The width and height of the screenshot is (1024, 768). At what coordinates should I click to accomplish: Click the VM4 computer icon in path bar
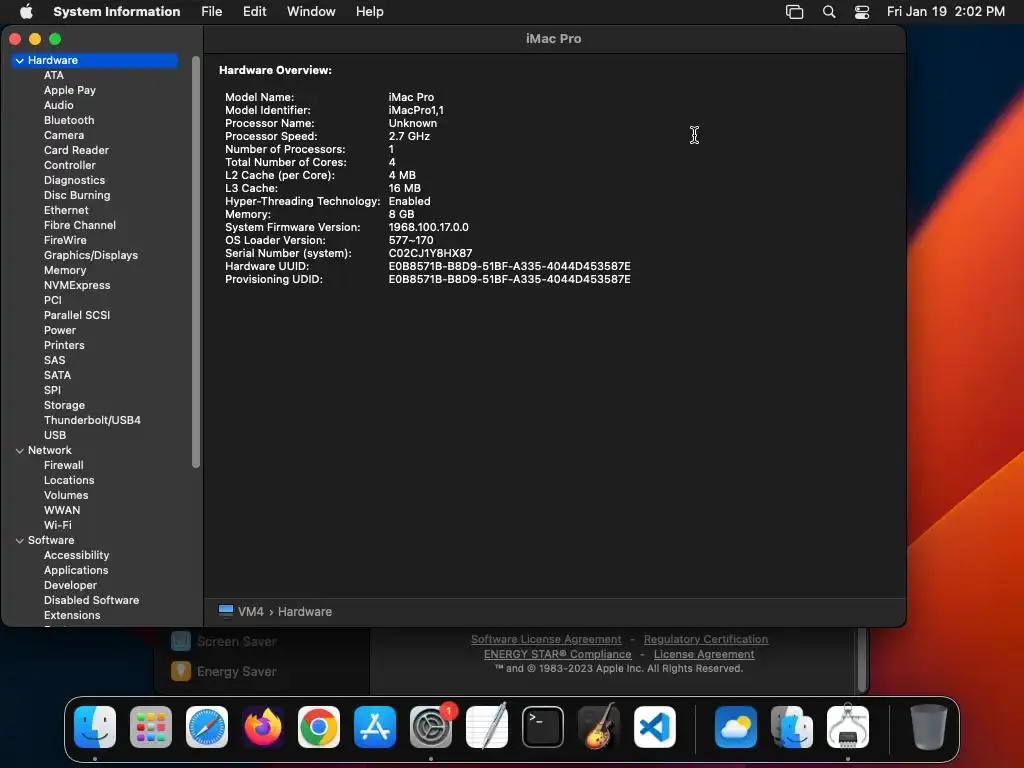tap(226, 611)
